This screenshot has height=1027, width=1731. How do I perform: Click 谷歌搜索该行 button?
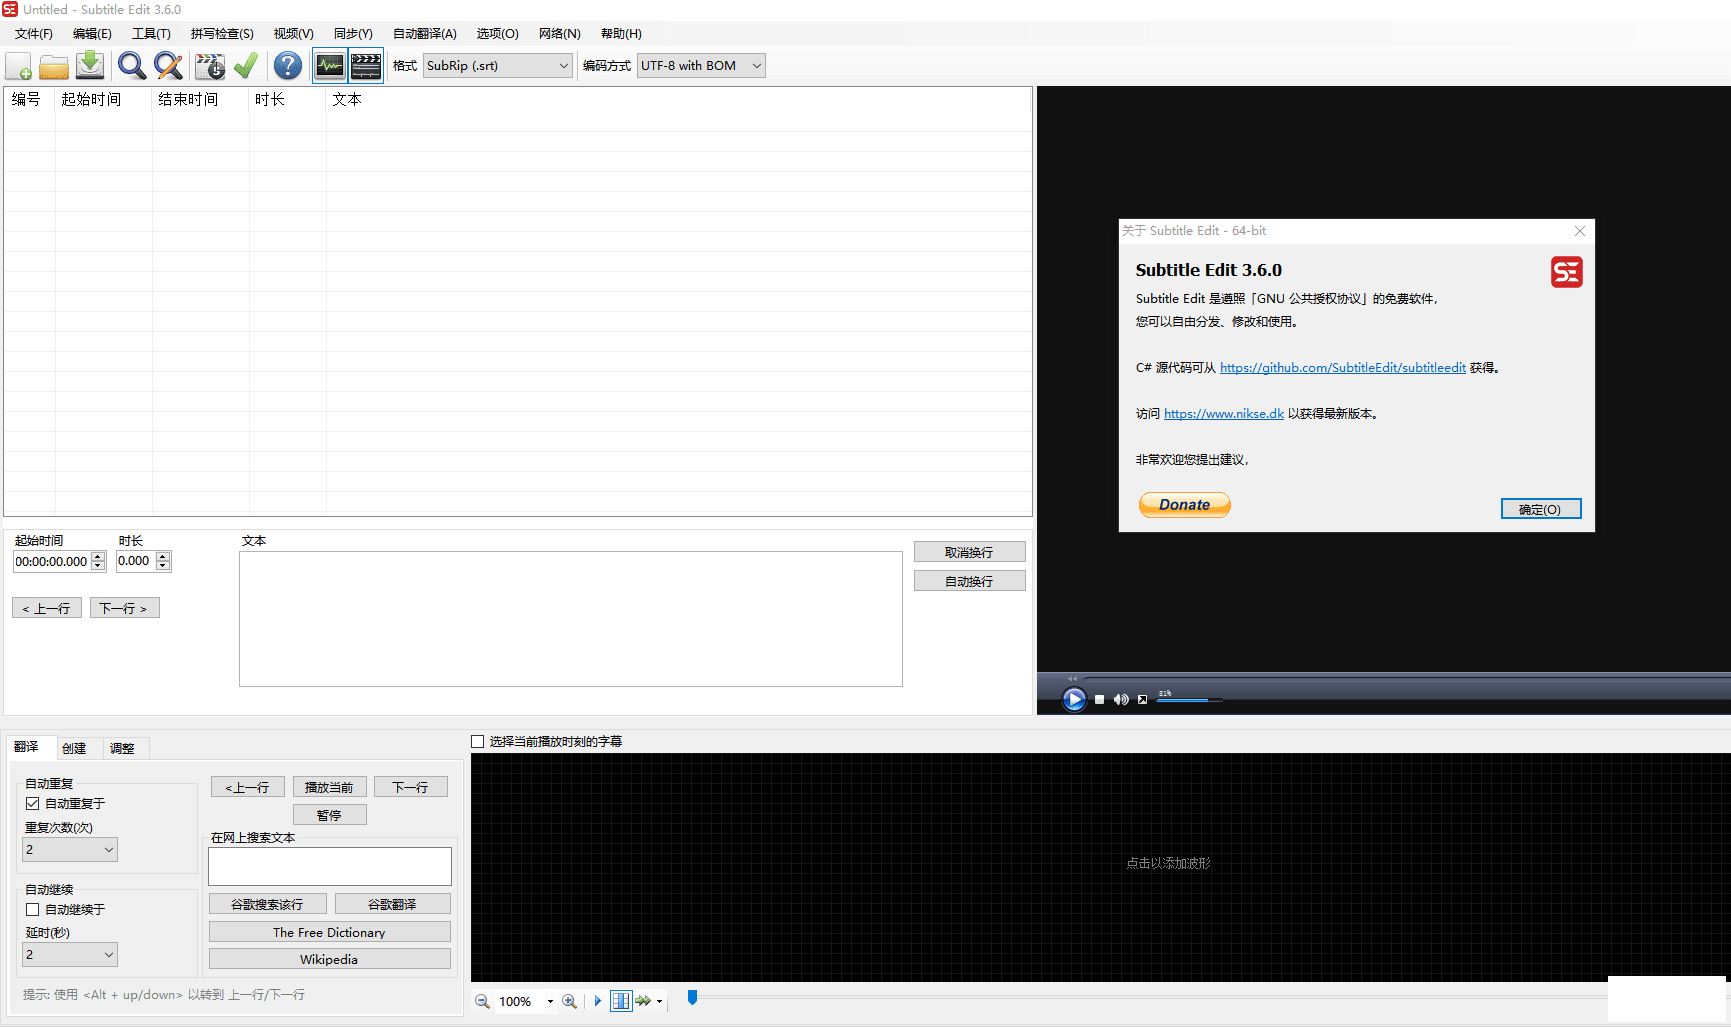[267, 904]
